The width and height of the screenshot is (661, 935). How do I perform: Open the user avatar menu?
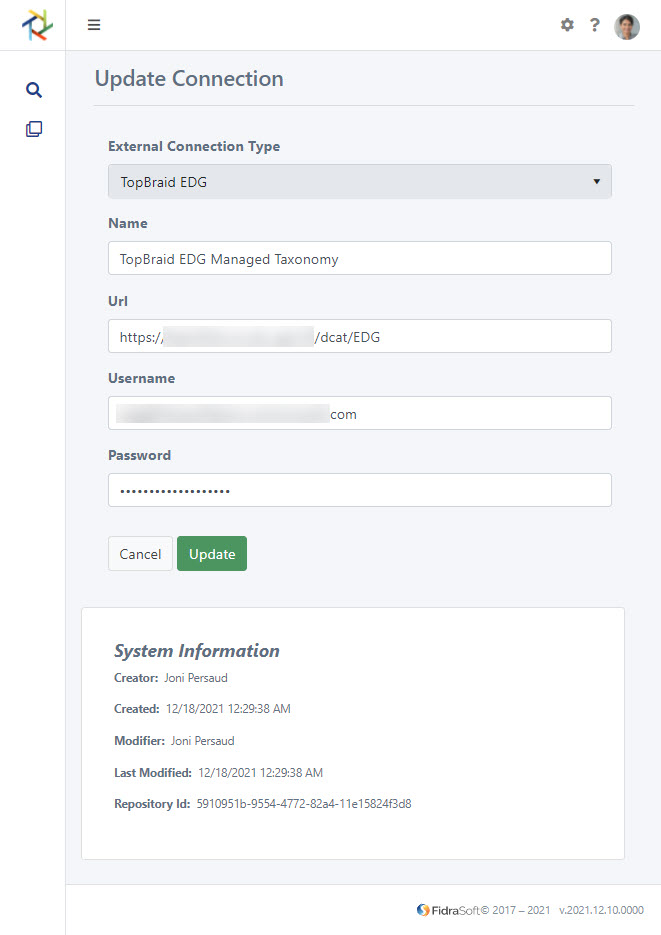(627, 26)
